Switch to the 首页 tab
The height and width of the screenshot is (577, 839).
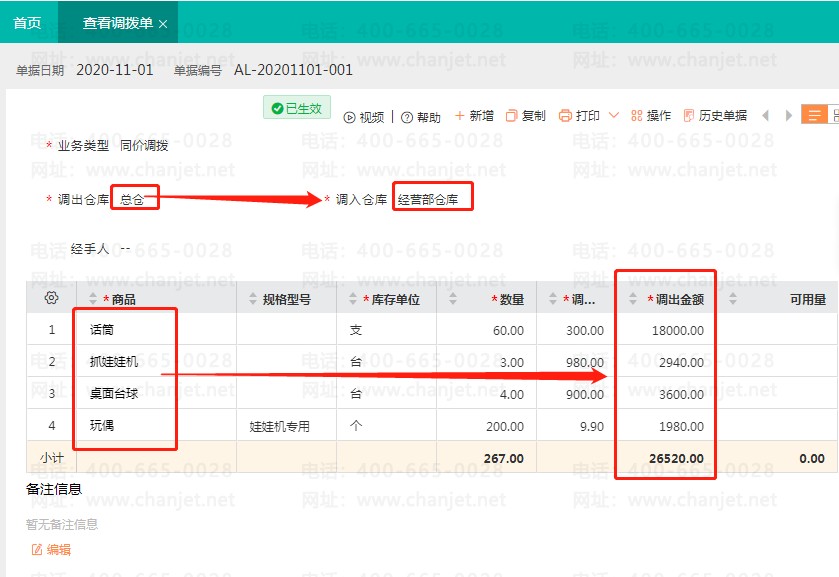[x=27, y=23]
